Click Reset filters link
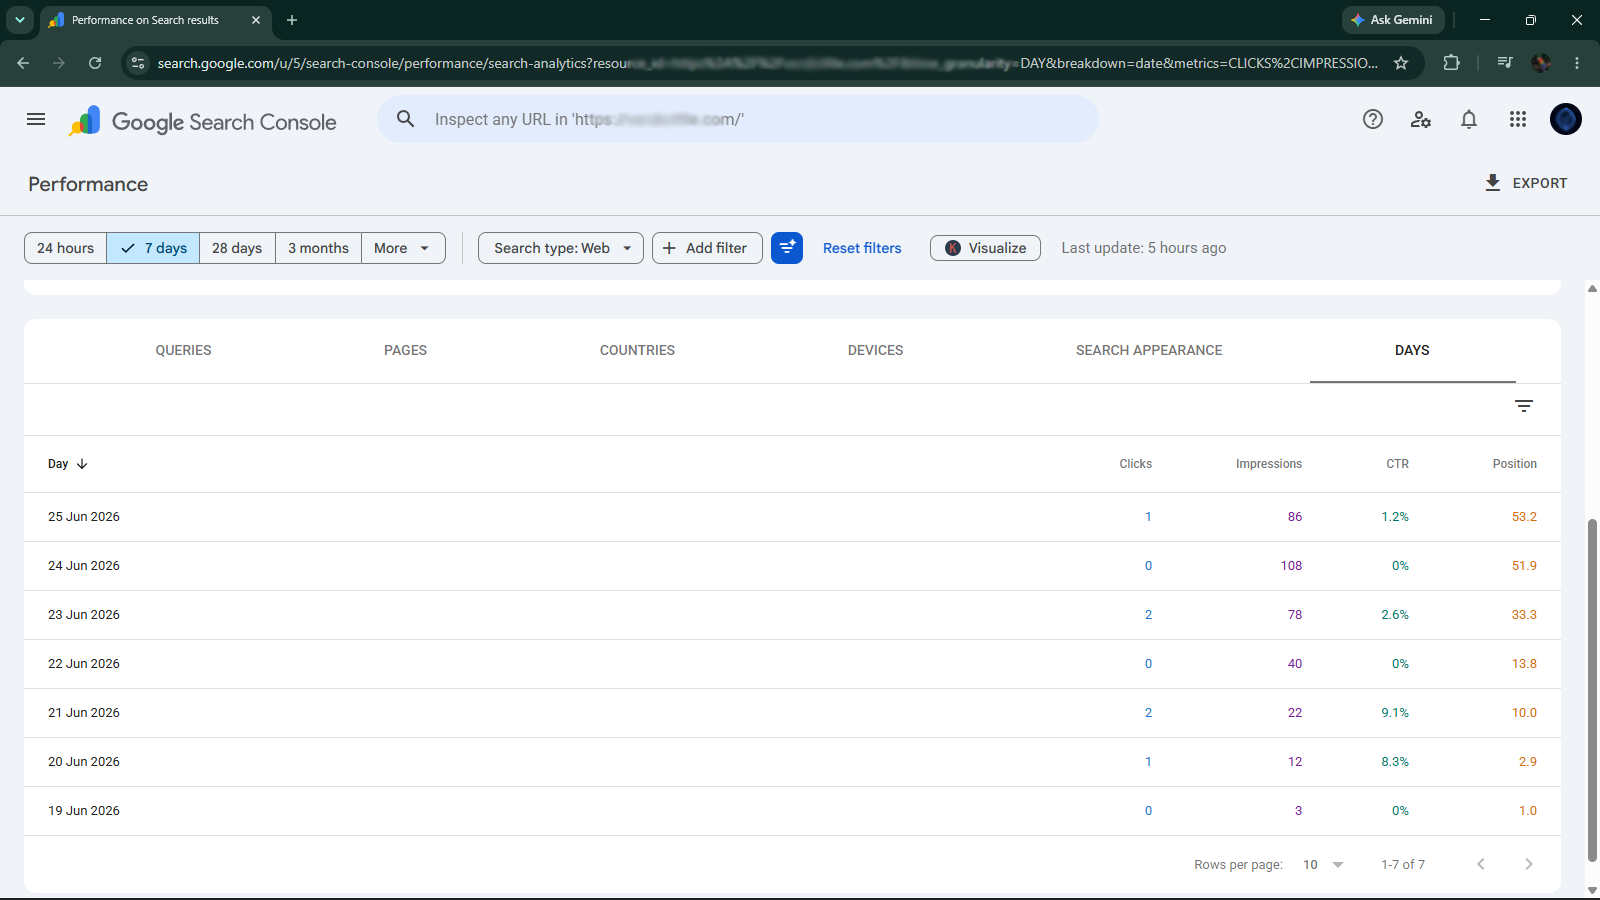This screenshot has height=900, width=1600. [862, 248]
